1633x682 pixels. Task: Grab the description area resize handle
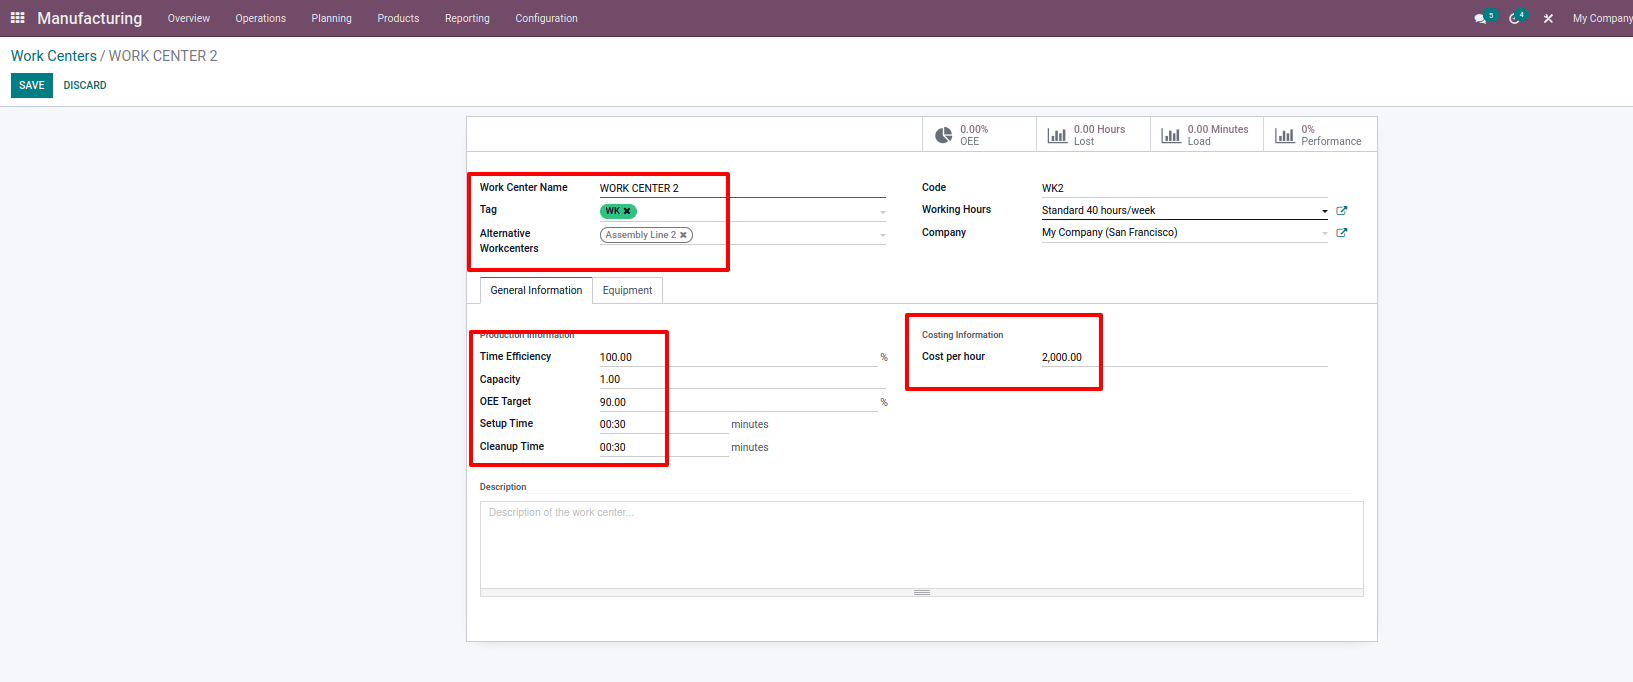point(922,593)
